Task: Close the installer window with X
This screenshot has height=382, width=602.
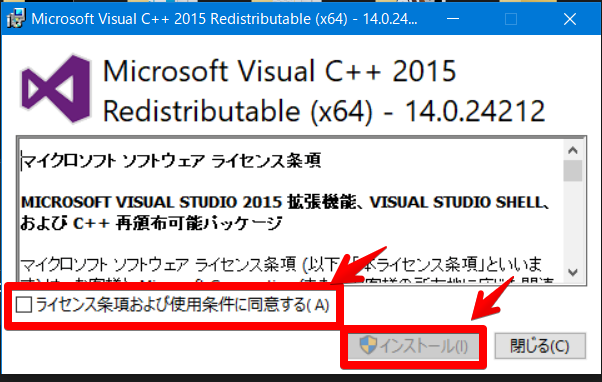Action: point(570,19)
